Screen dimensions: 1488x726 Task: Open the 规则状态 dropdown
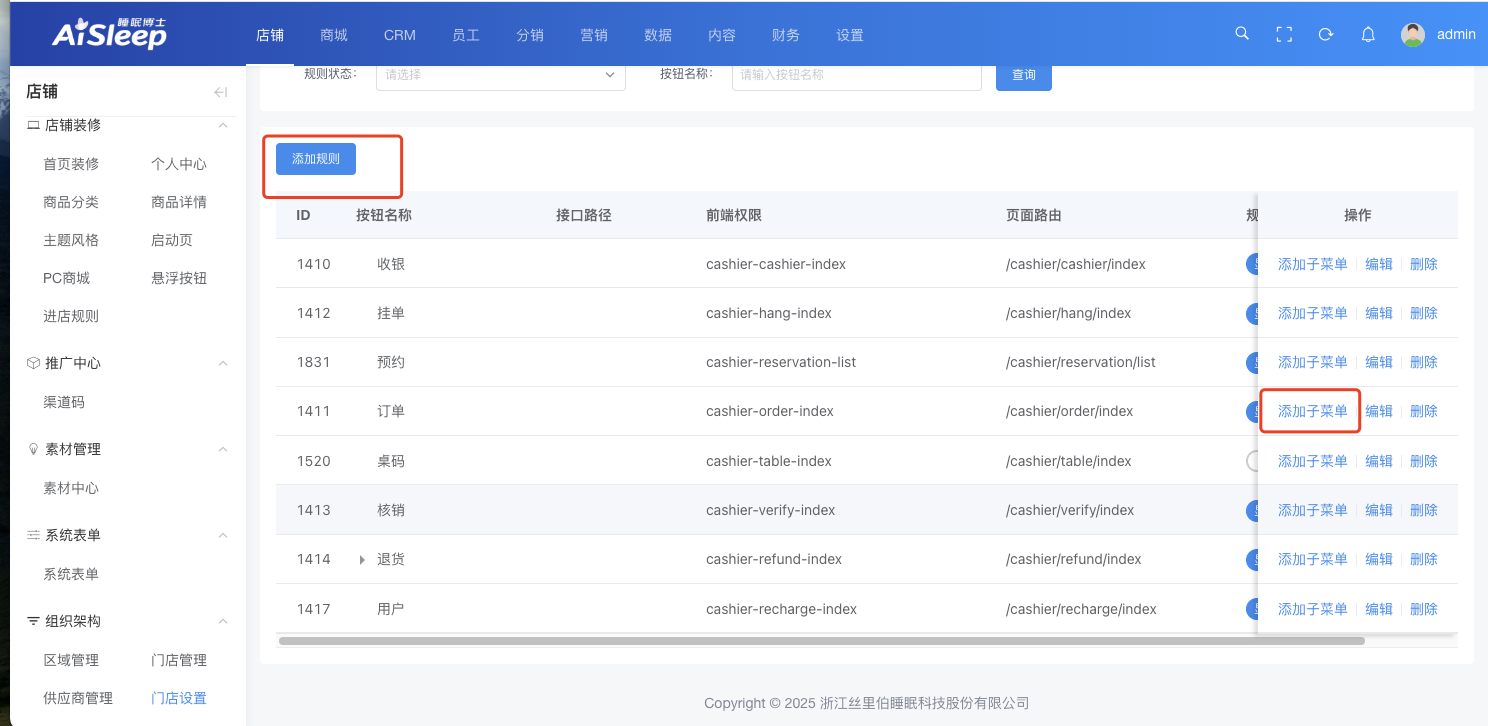(x=501, y=74)
